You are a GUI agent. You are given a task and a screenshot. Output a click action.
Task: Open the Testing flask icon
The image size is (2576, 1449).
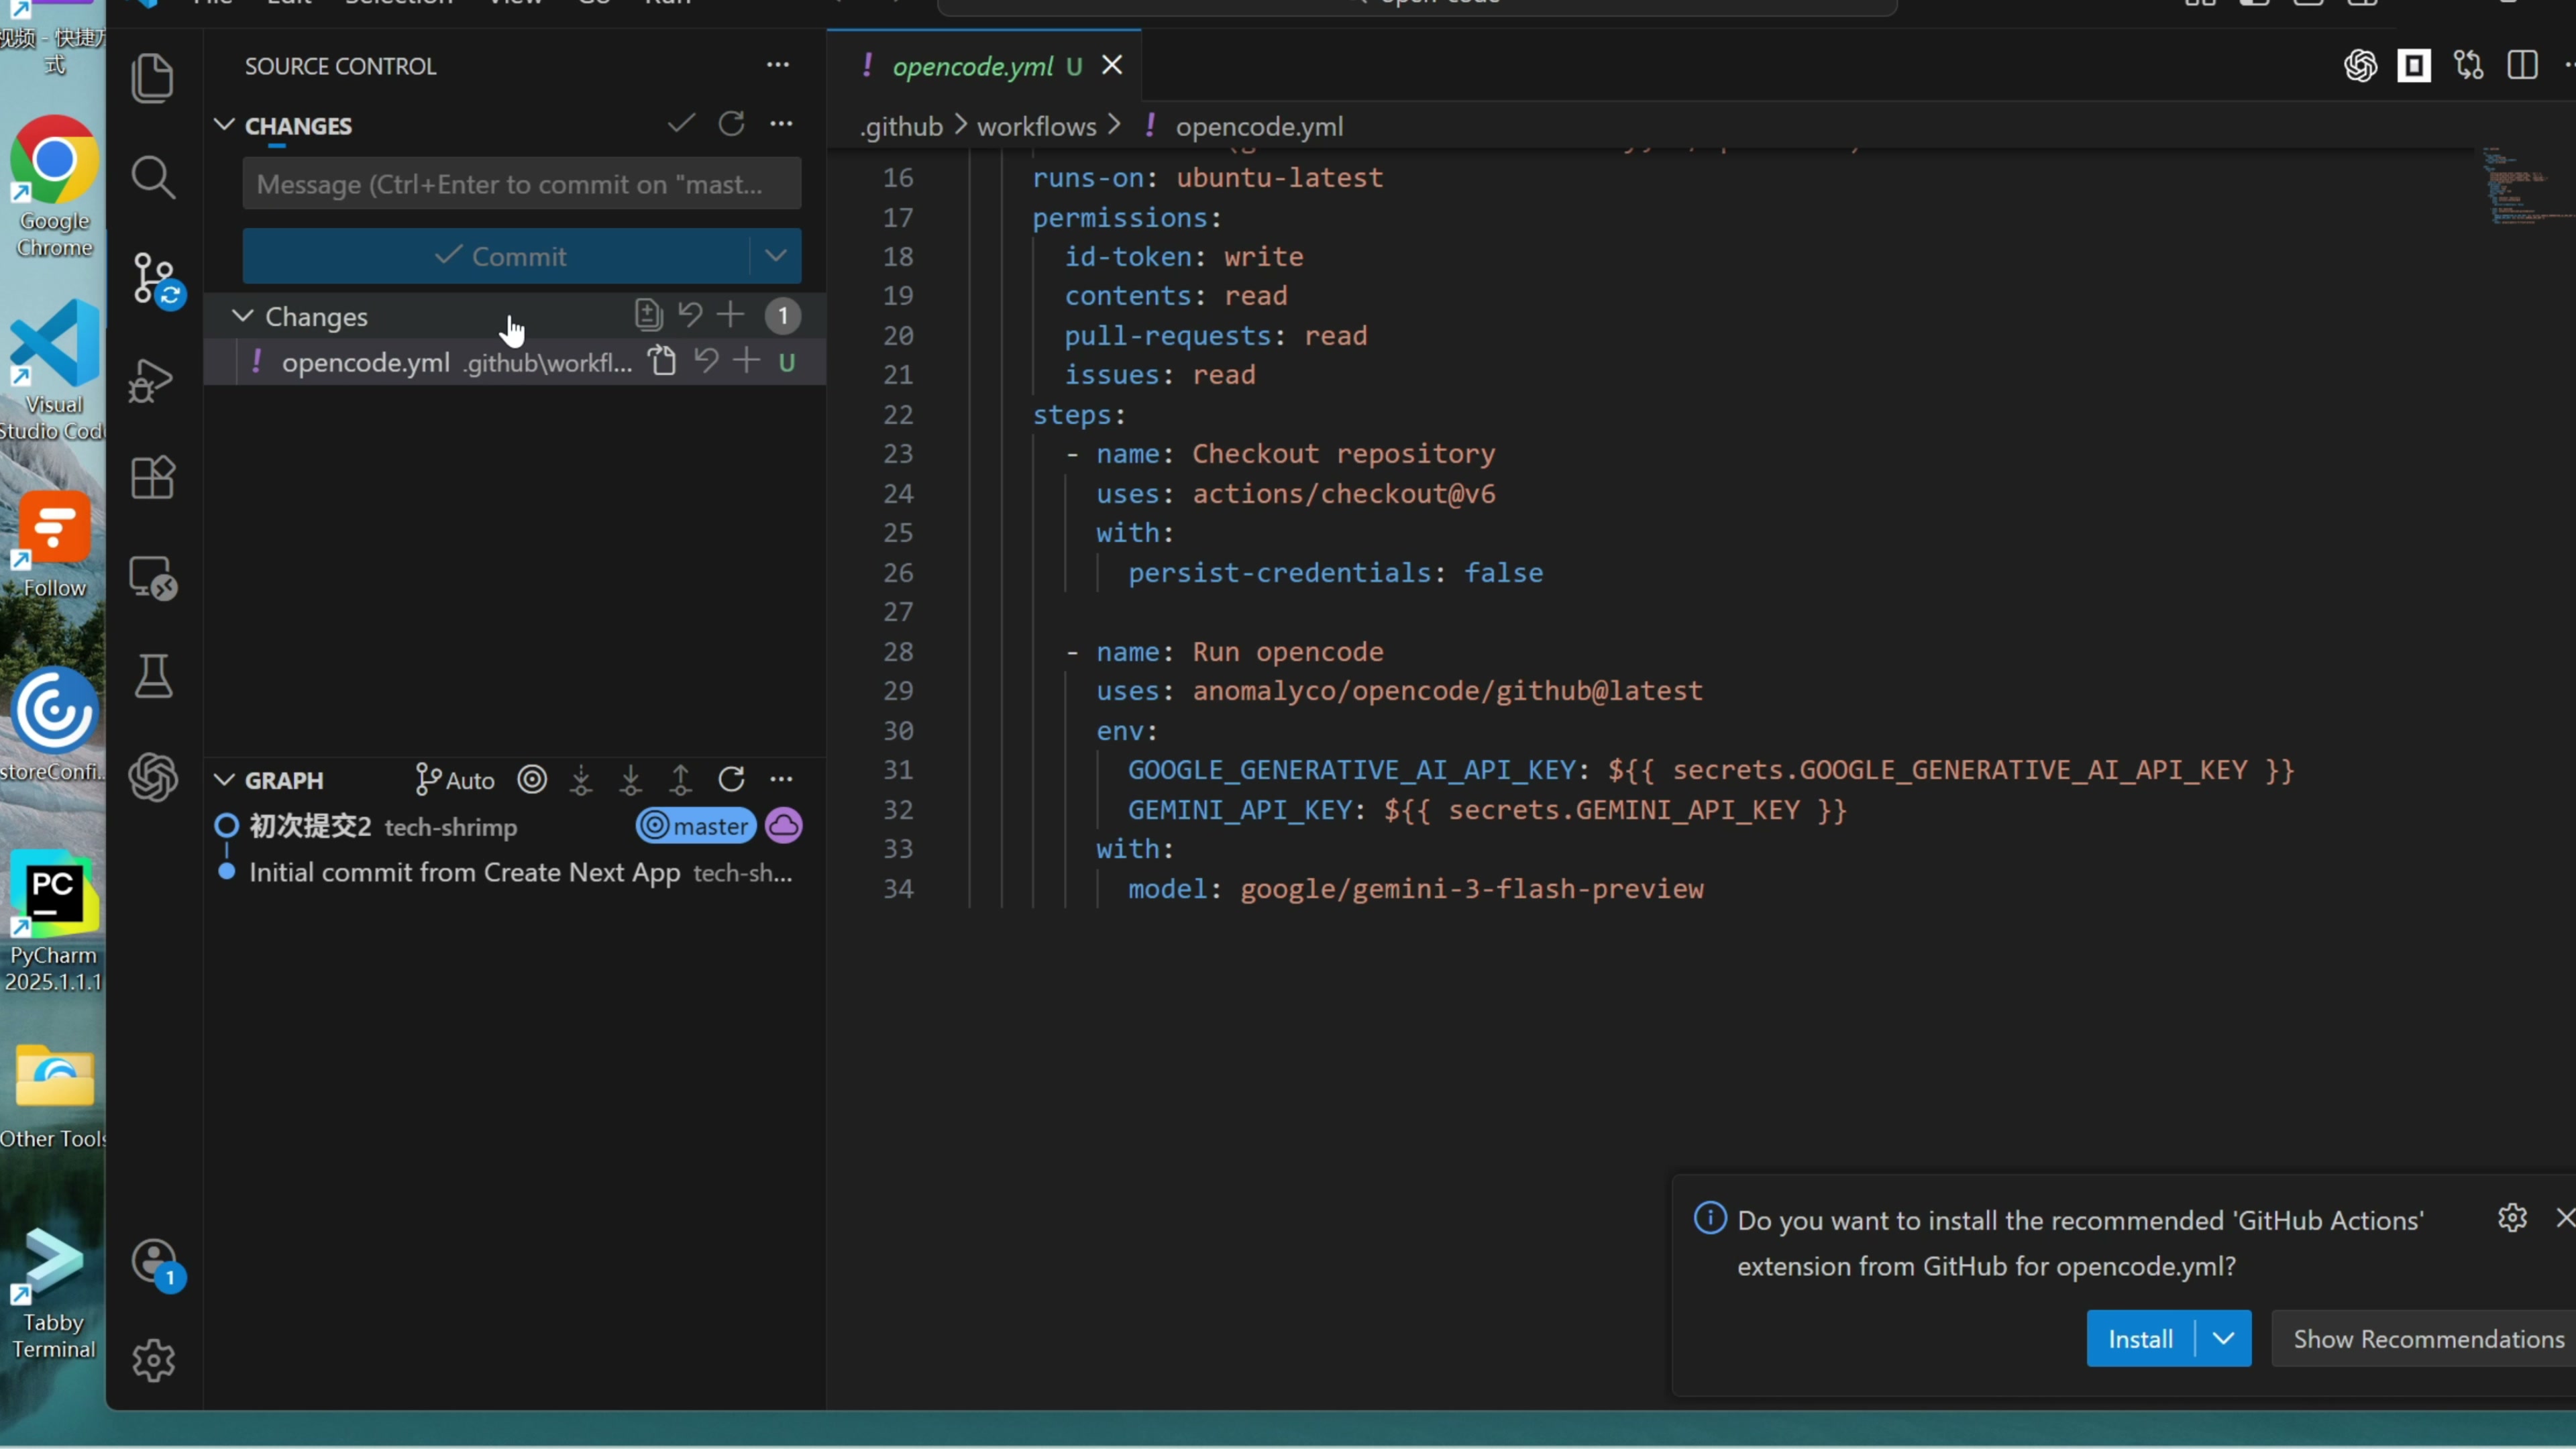tap(152, 677)
